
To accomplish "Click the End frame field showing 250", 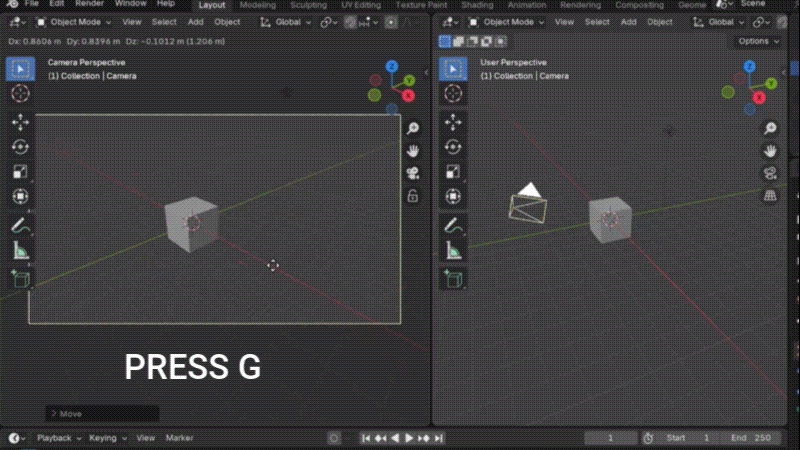I will (x=751, y=438).
